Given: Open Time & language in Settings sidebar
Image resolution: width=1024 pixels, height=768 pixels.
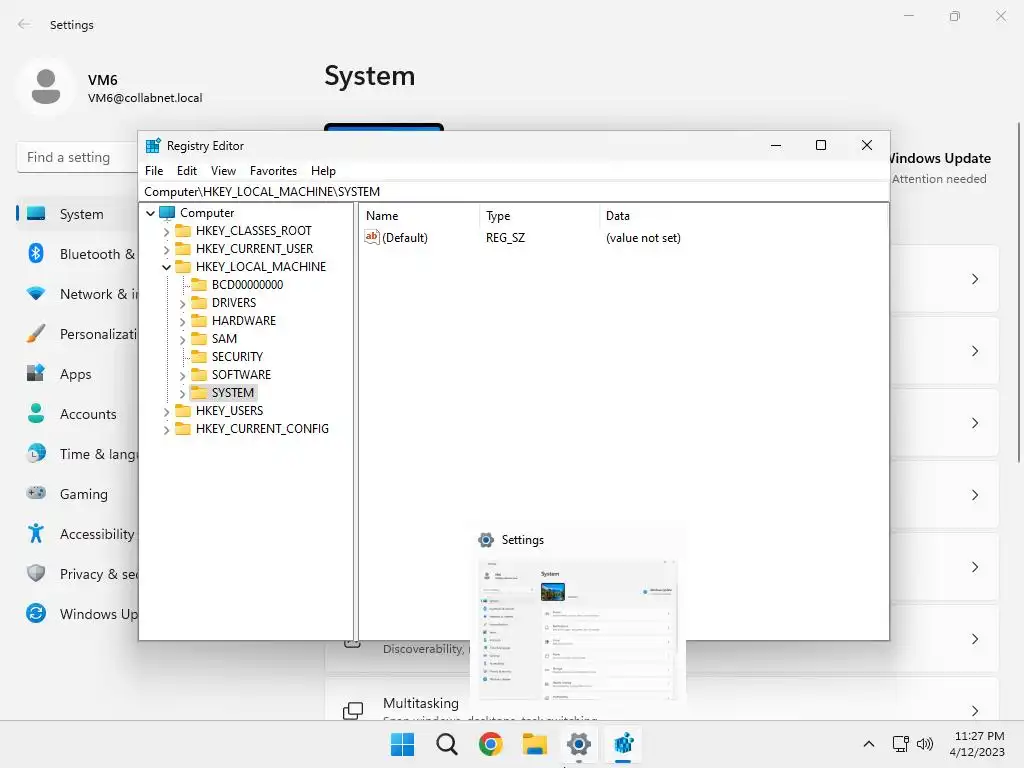Looking at the screenshot, I should click(77, 454).
